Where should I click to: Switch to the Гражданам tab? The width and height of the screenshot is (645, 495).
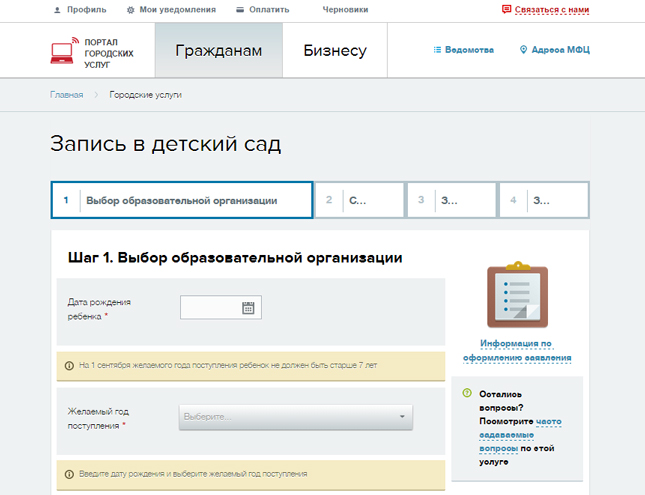[x=218, y=51]
